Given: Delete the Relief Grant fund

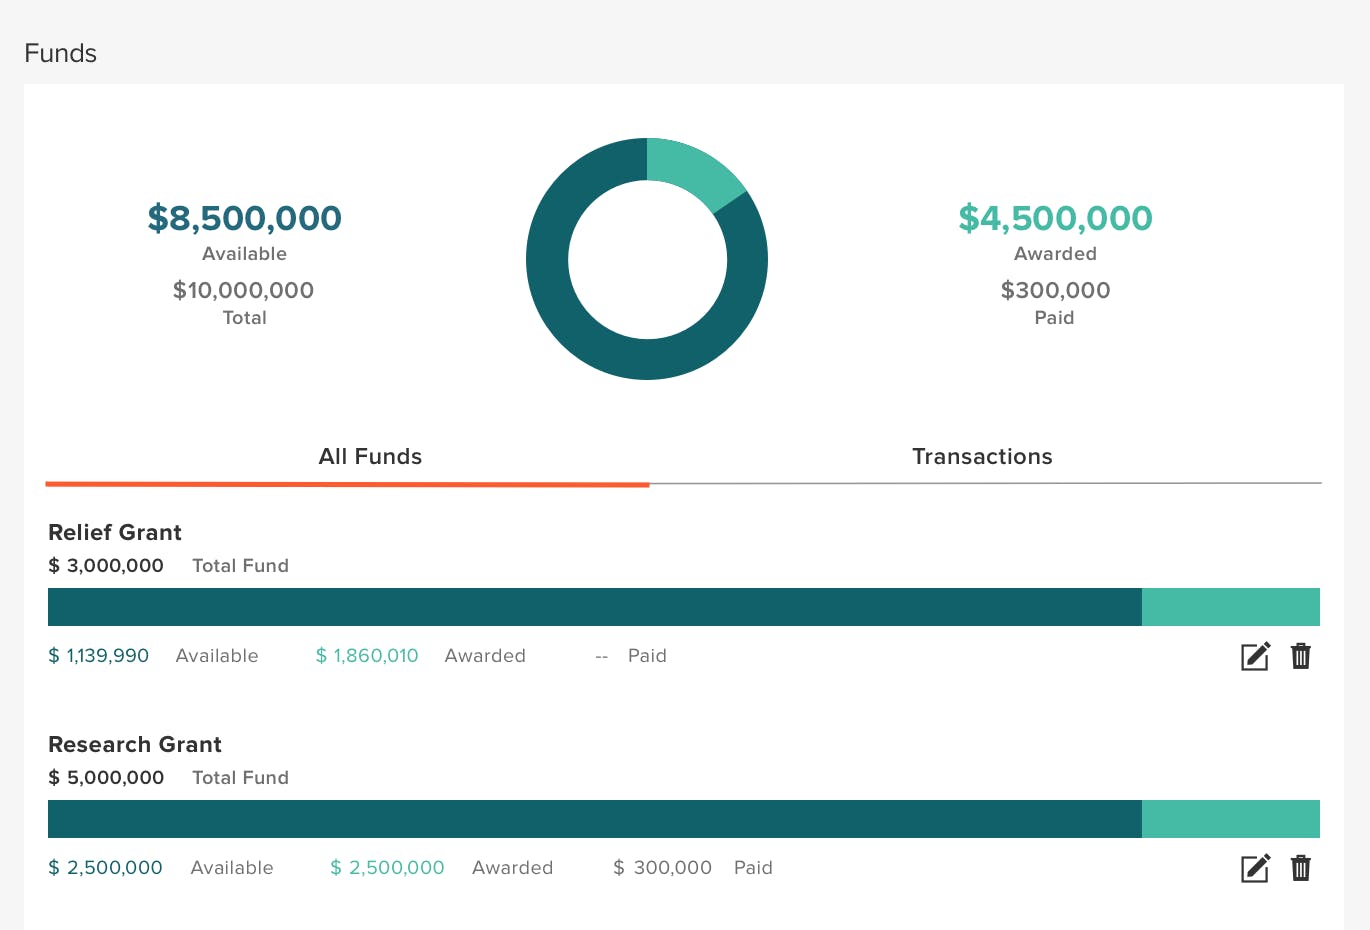Looking at the screenshot, I should coord(1300,656).
